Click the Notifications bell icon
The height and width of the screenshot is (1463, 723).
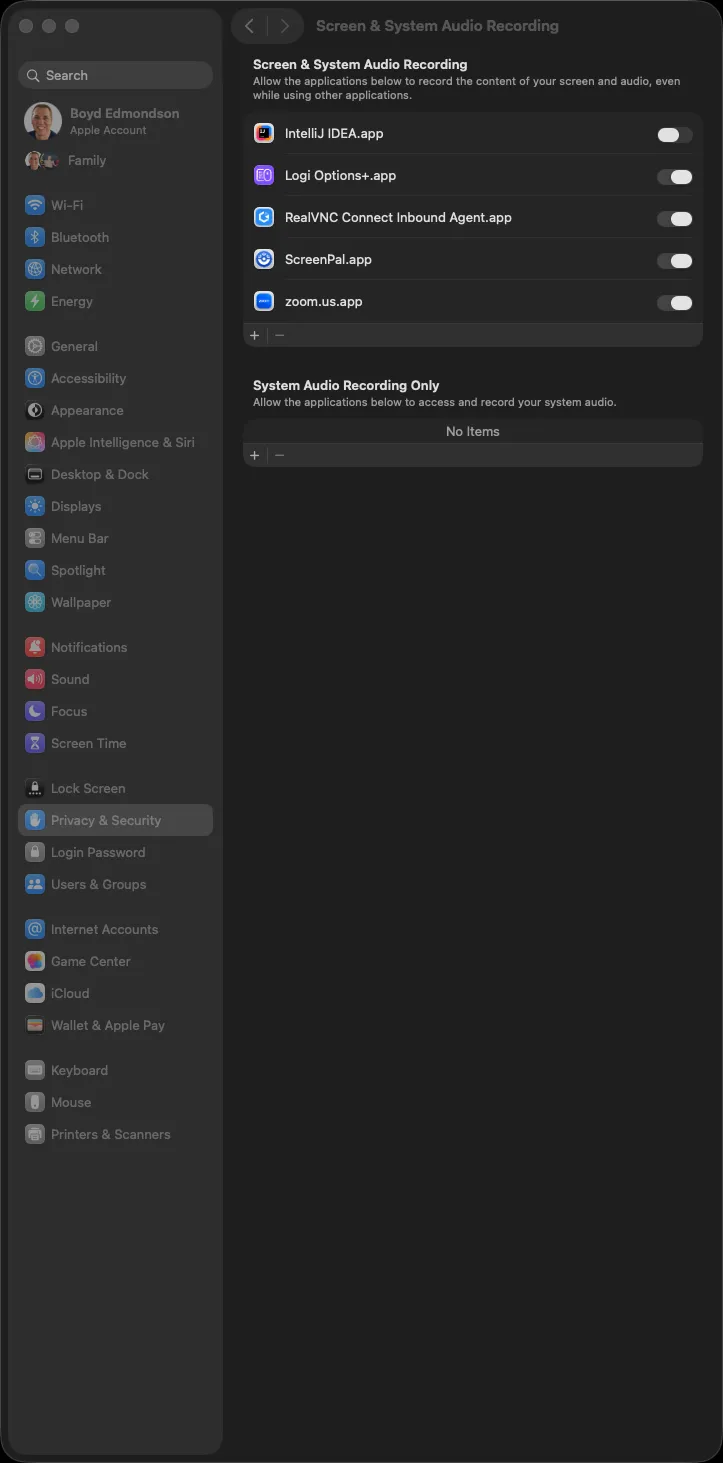(x=35, y=647)
